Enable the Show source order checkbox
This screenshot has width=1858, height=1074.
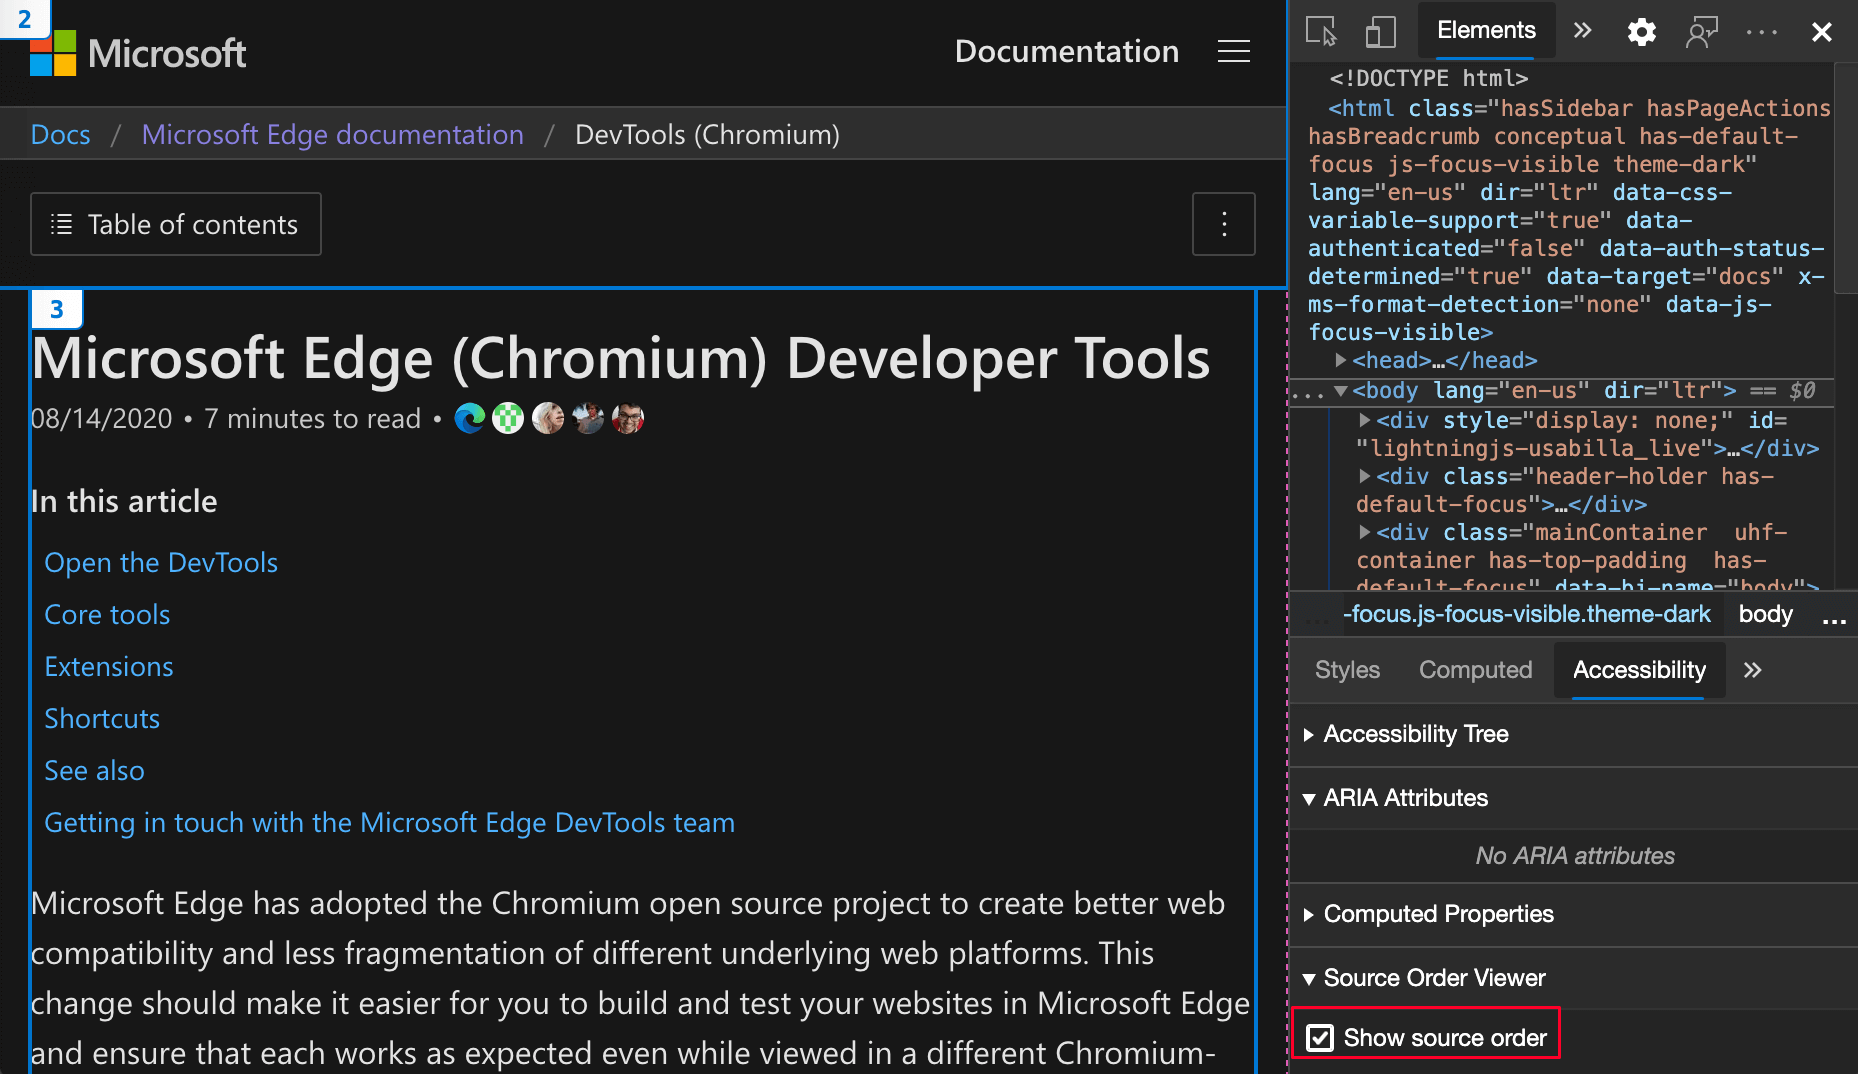(x=1320, y=1038)
